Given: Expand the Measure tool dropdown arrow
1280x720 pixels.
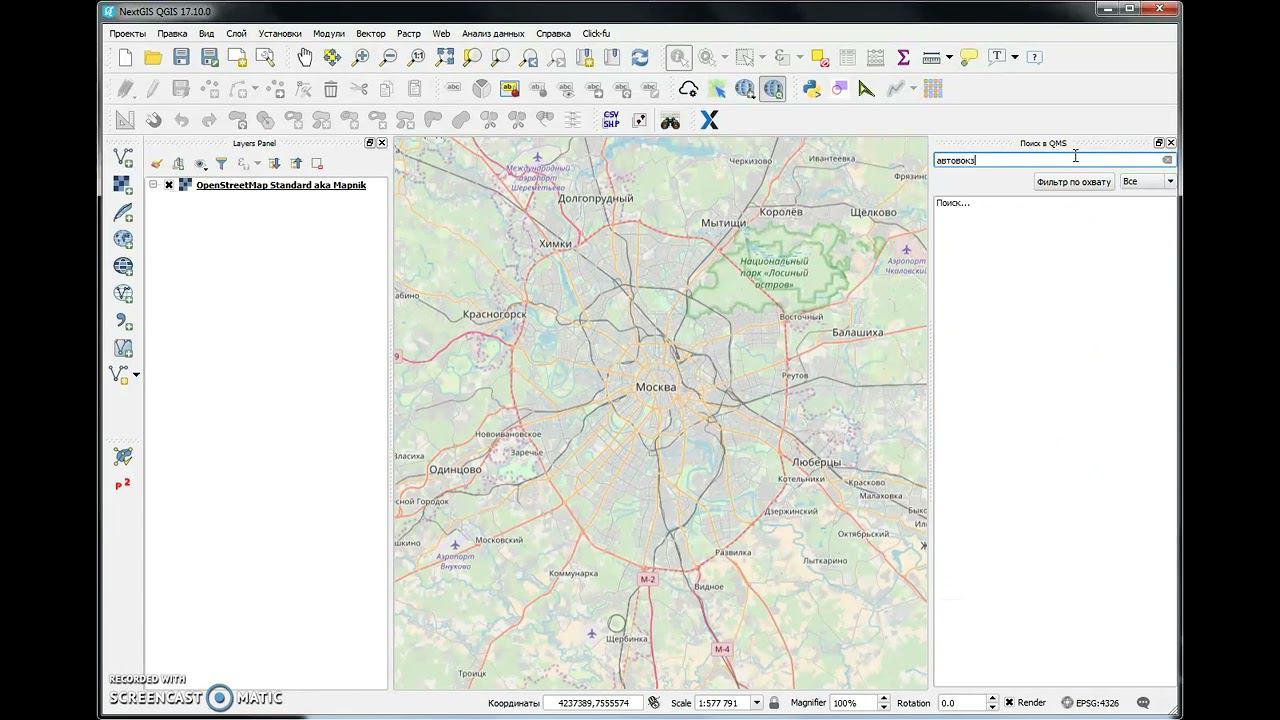Looking at the screenshot, I should [x=949, y=58].
